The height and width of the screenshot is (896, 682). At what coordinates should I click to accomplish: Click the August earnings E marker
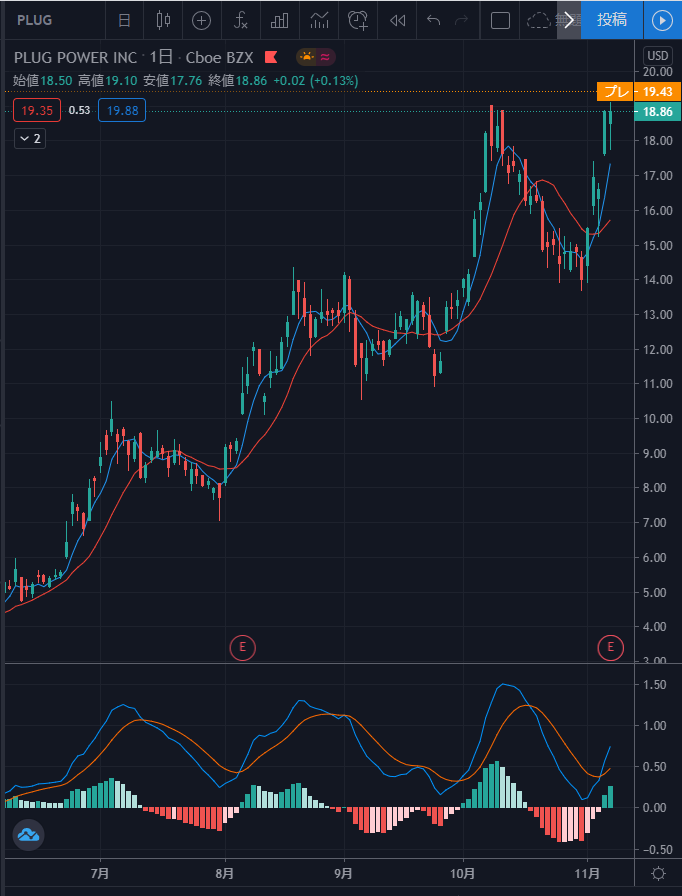tap(242, 647)
